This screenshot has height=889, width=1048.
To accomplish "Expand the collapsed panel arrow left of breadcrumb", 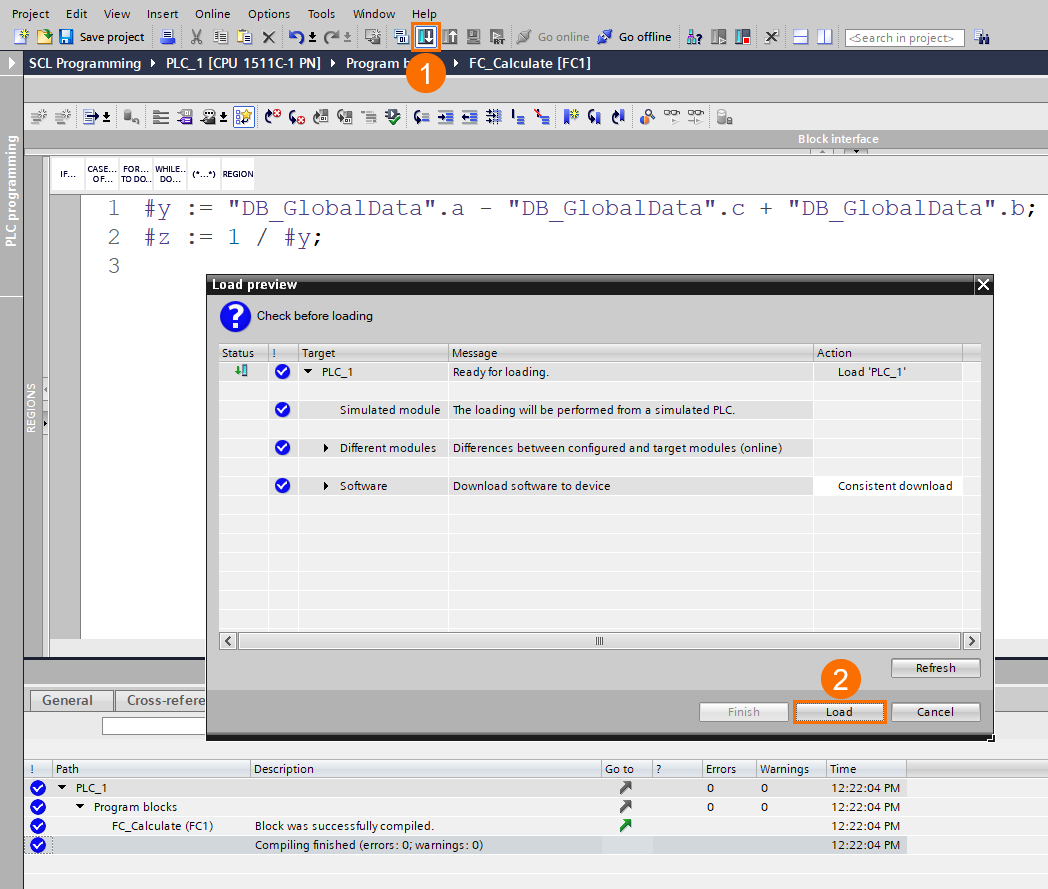I will pyautogui.click(x=11, y=64).
